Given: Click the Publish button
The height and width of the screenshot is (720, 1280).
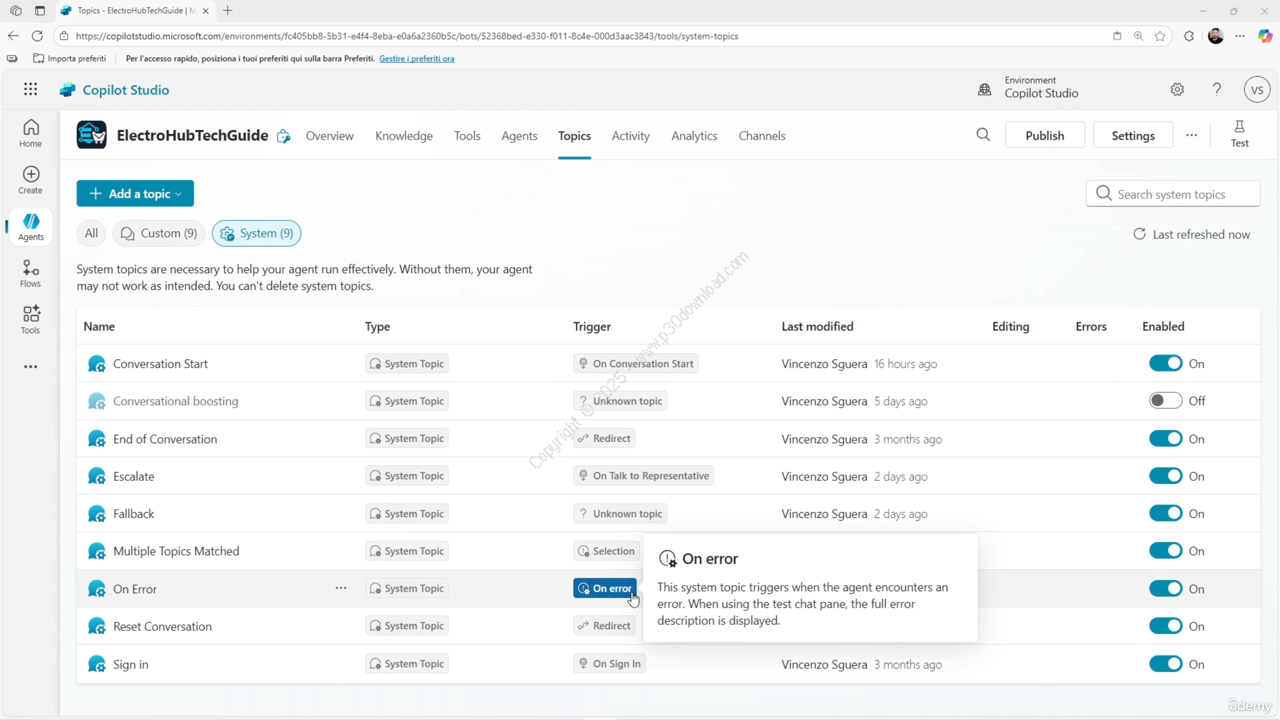Looking at the screenshot, I should click(1044, 135).
